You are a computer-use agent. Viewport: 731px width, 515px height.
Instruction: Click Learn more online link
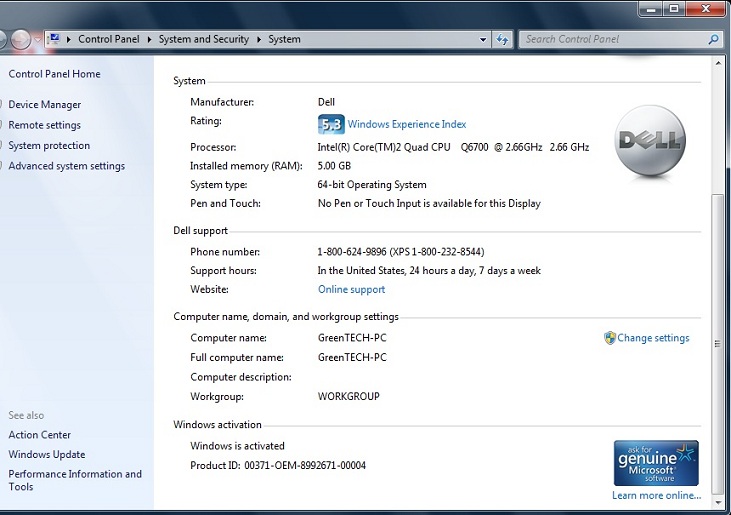point(656,495)
